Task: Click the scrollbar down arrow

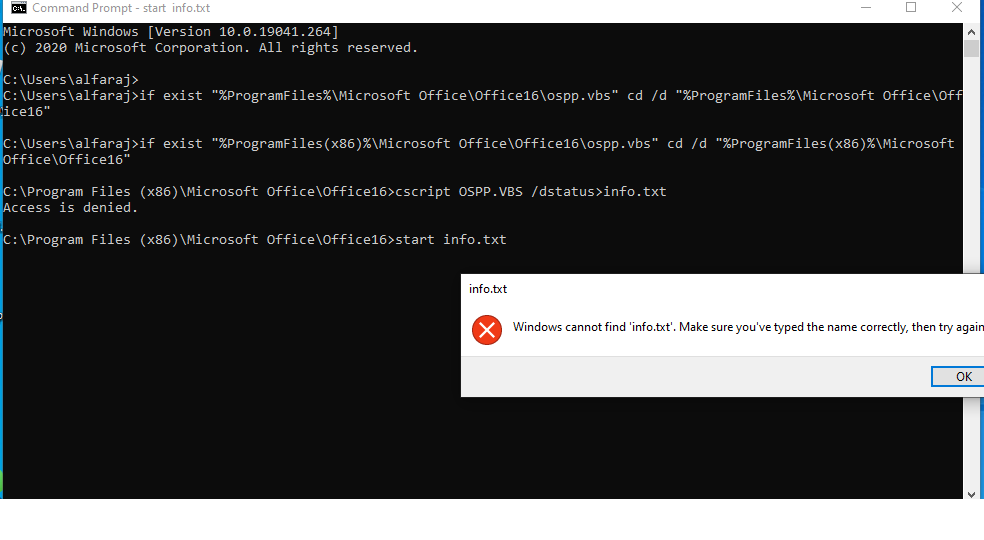Action: coord(971,494)
